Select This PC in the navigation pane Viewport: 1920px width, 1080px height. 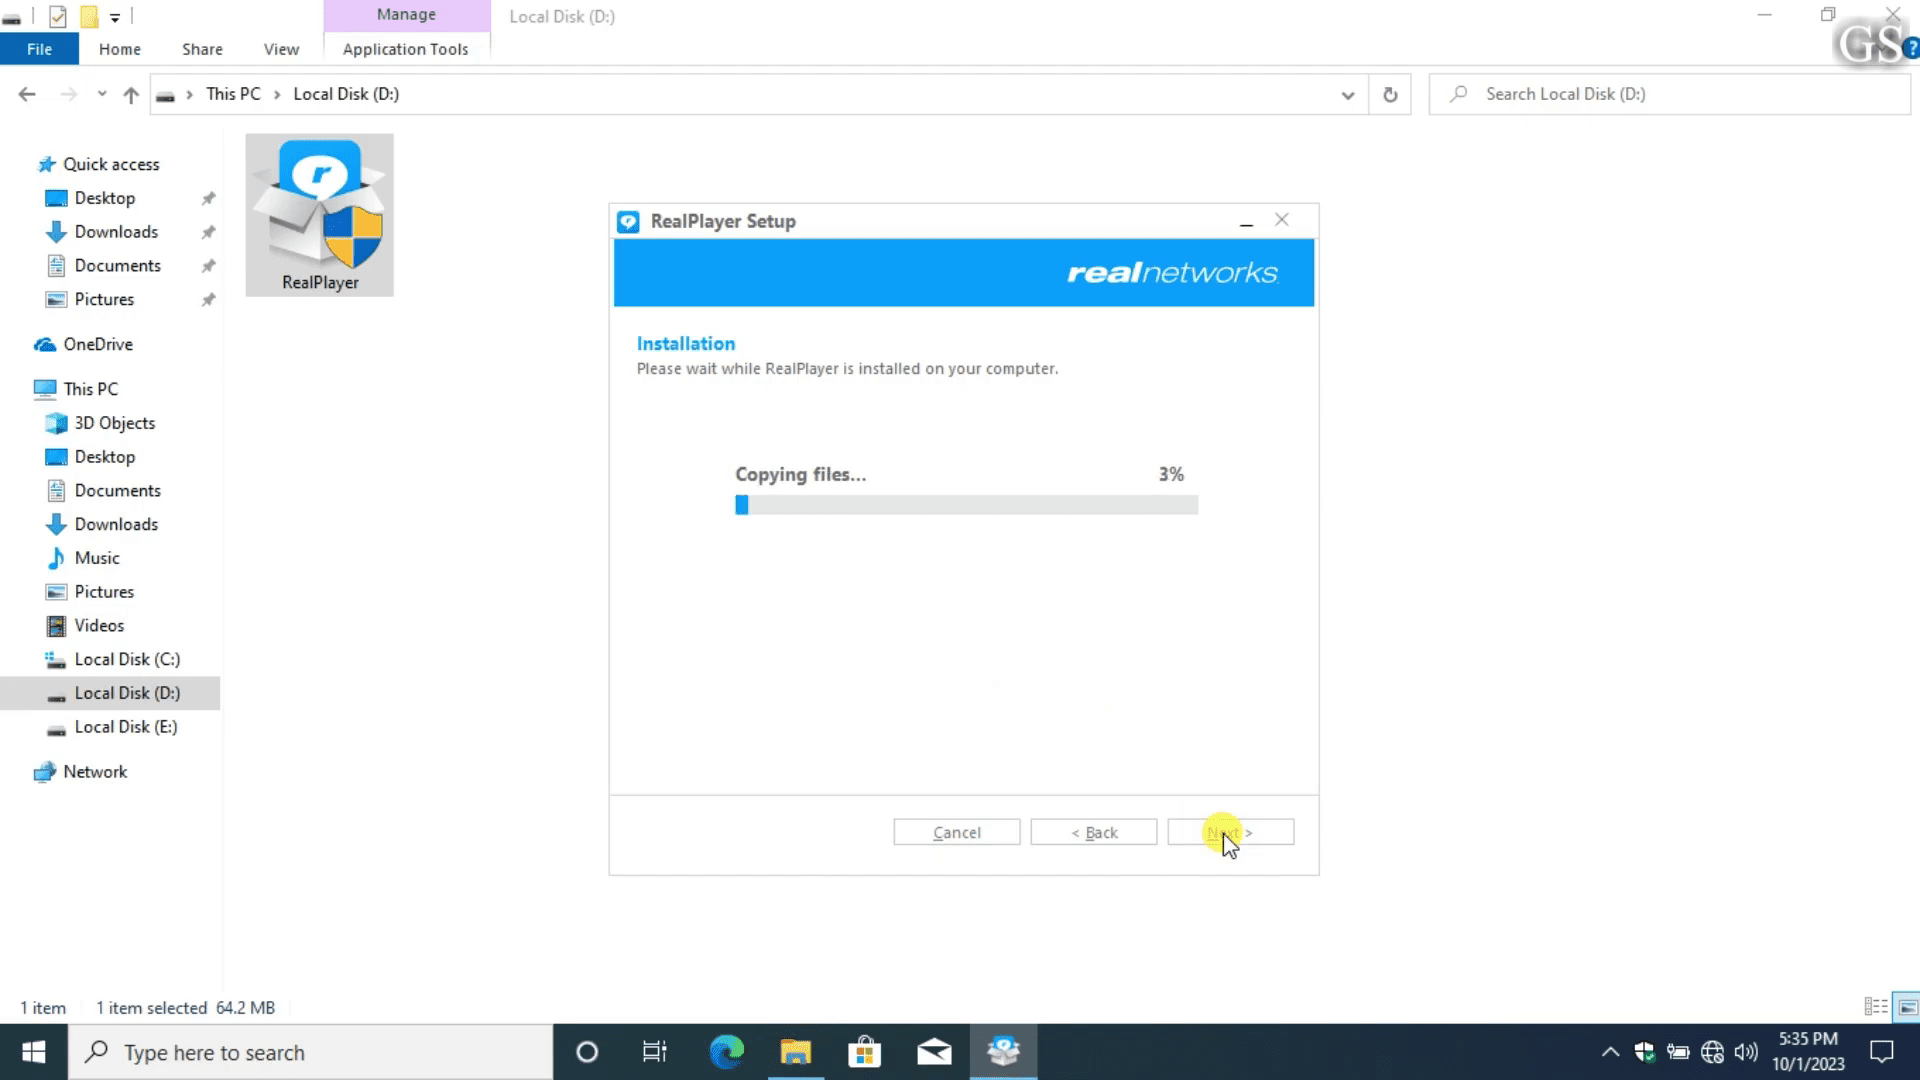click(90, 389)
